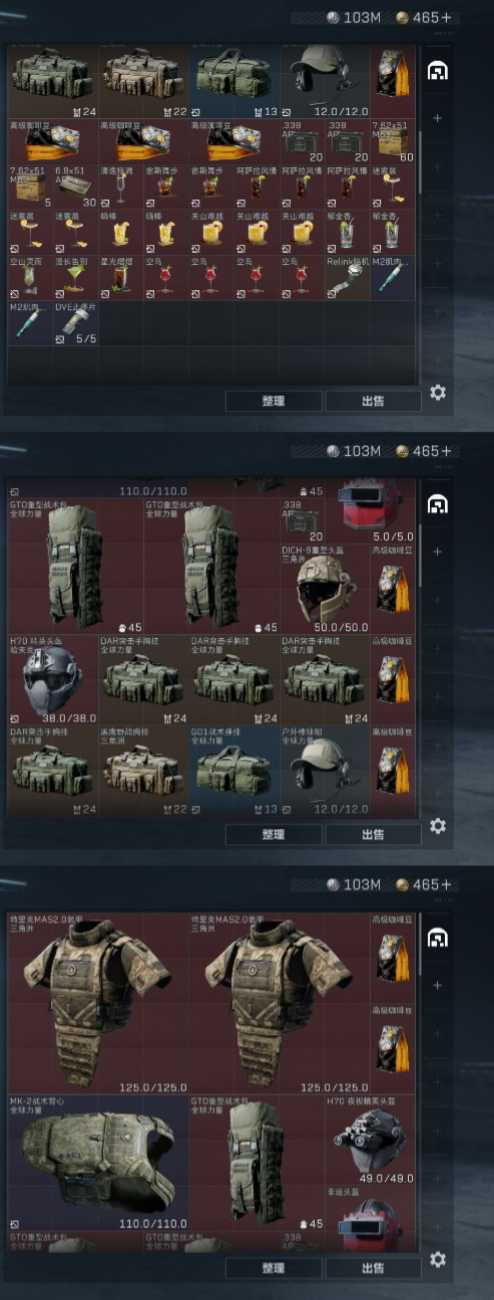Click 整理 below the MK-2 vest view
494x1300 pixels.
click(273, 1267)
